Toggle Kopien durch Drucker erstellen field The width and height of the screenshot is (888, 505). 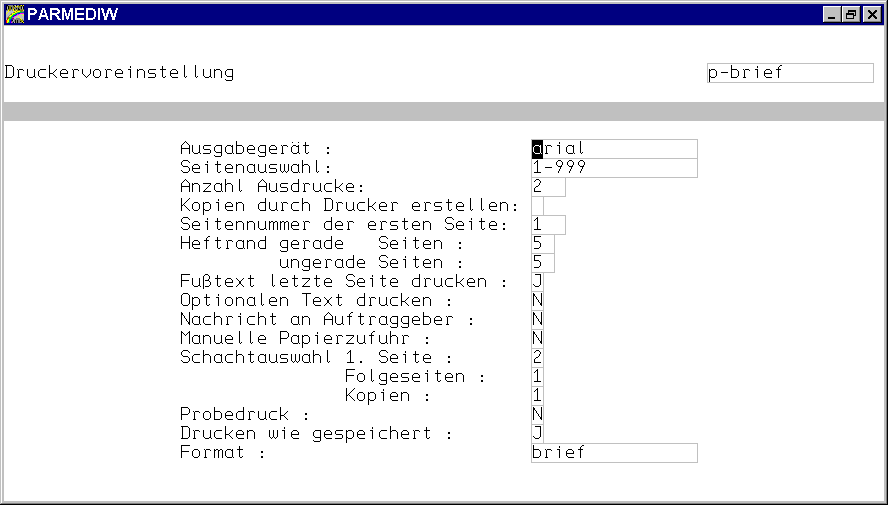tap(538, 206)
